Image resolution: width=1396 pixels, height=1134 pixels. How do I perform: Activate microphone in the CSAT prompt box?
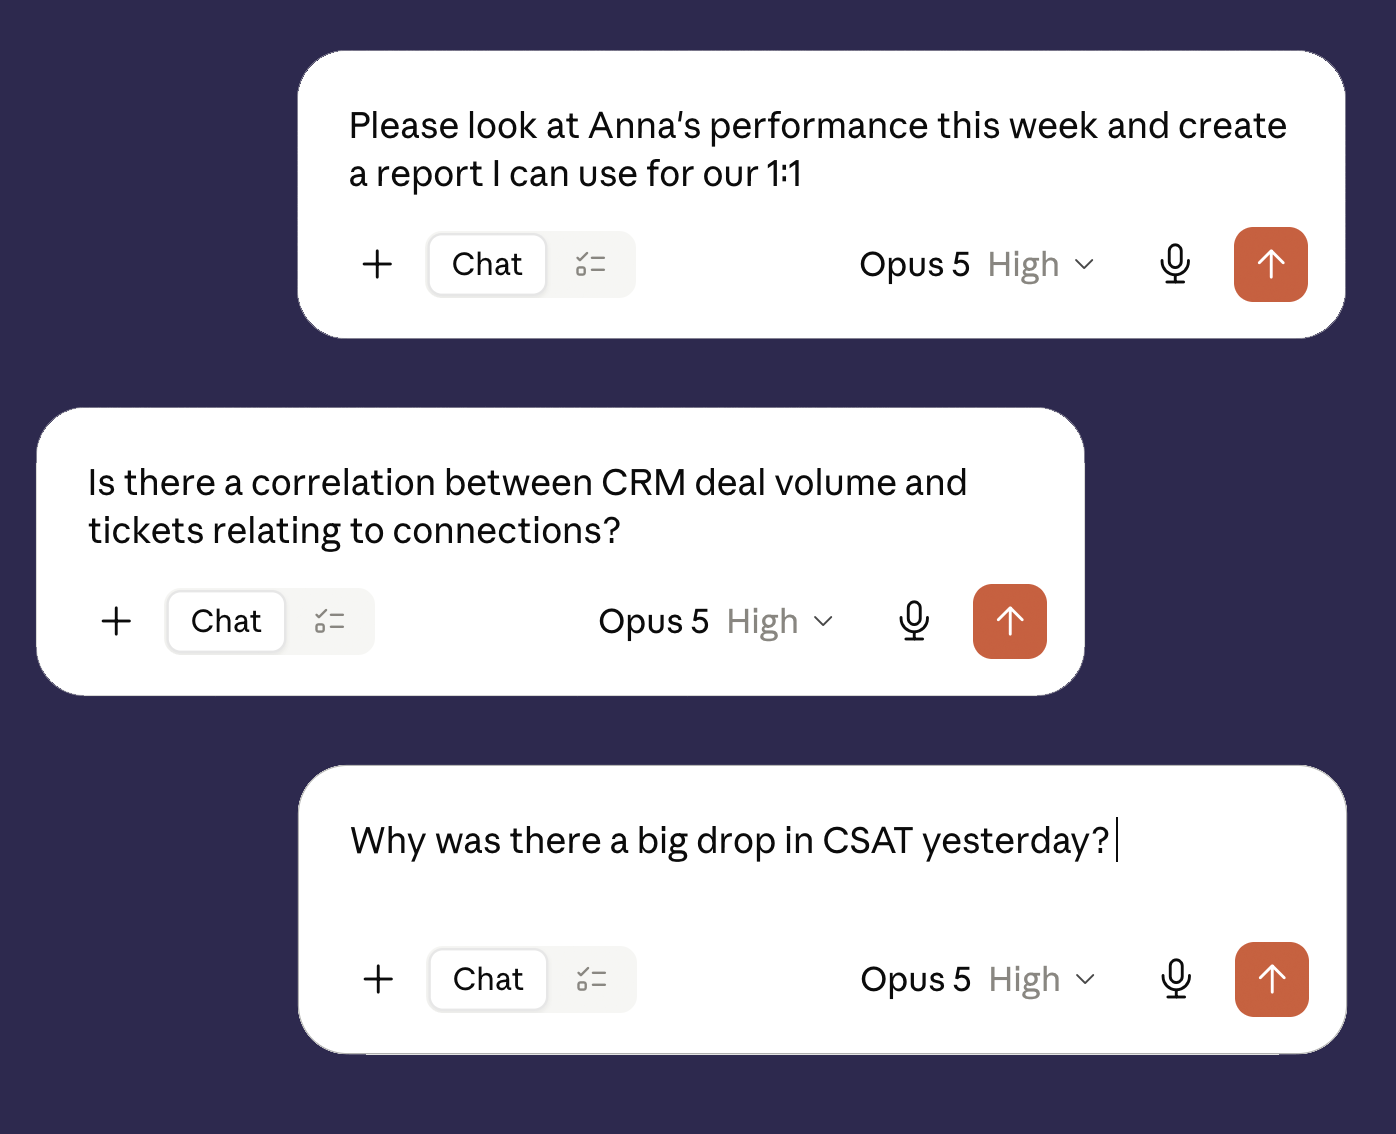(1176, 980)
